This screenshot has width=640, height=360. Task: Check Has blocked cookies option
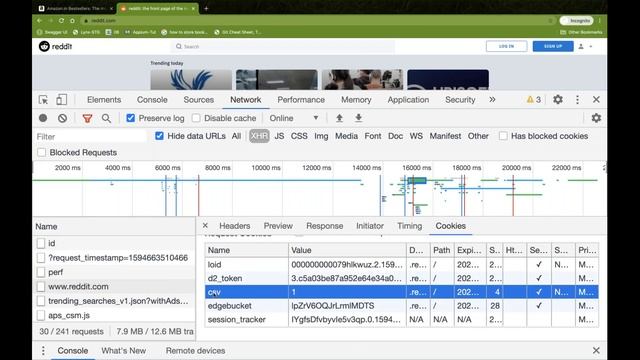(x=503, y=136)
